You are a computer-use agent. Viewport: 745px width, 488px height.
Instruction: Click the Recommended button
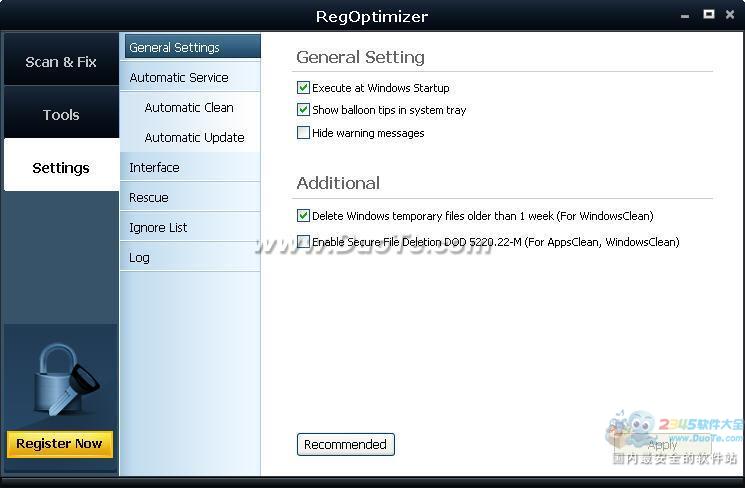point(345,444)
